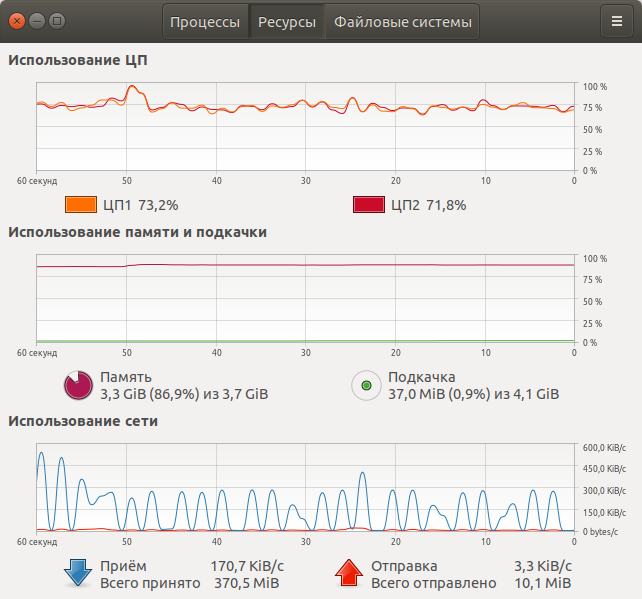This screenshot has width=642, height=599.
Task: Minimize the system monitor window
Action: coord(37,21)
